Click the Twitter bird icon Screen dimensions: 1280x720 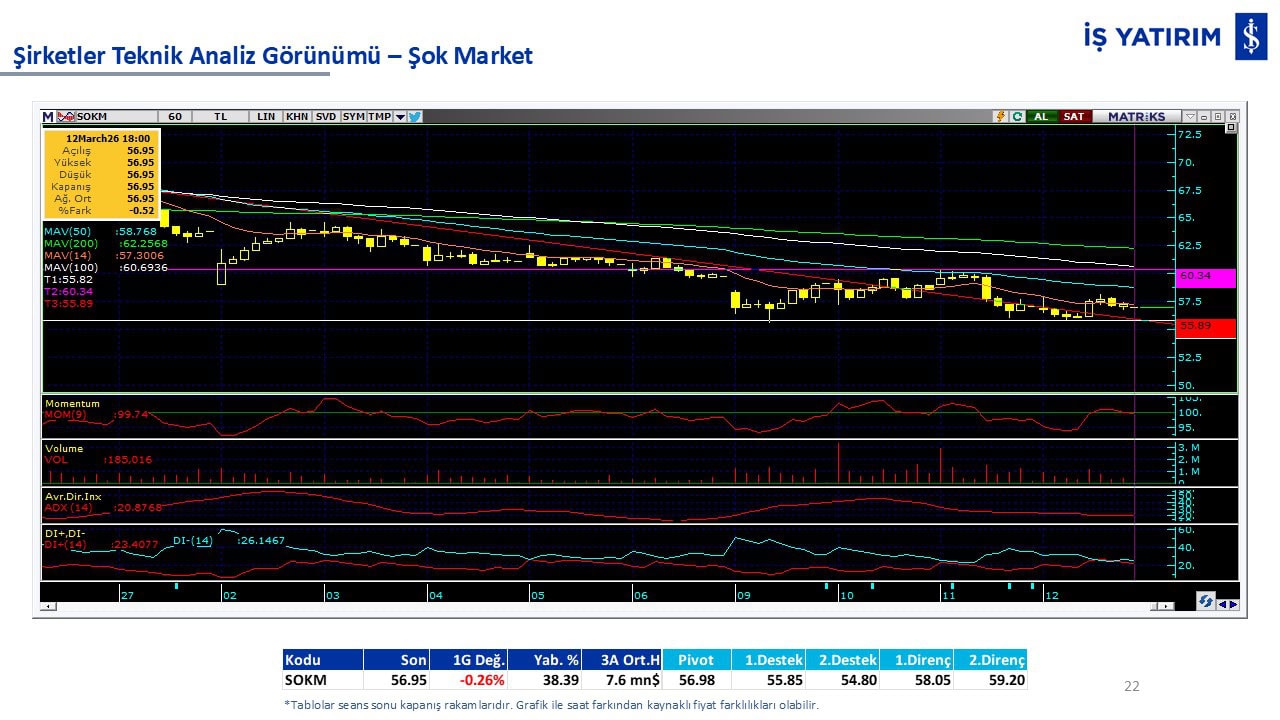(415, 116)
